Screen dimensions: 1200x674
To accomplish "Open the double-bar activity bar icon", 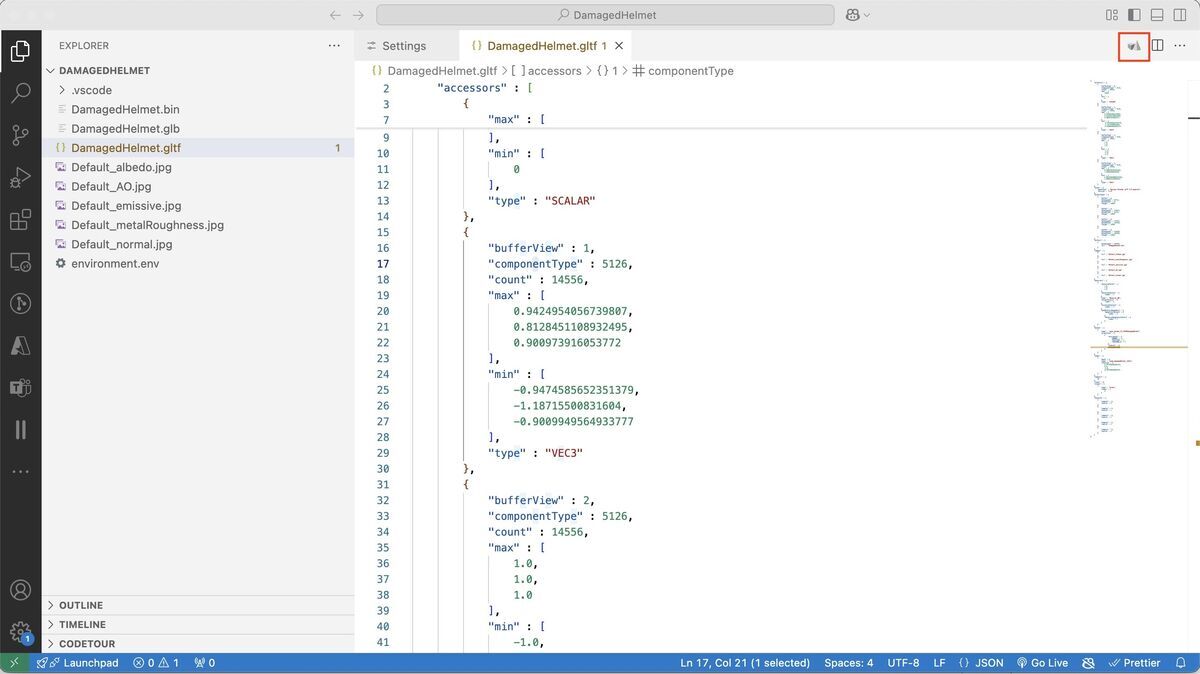I will 20,430.
